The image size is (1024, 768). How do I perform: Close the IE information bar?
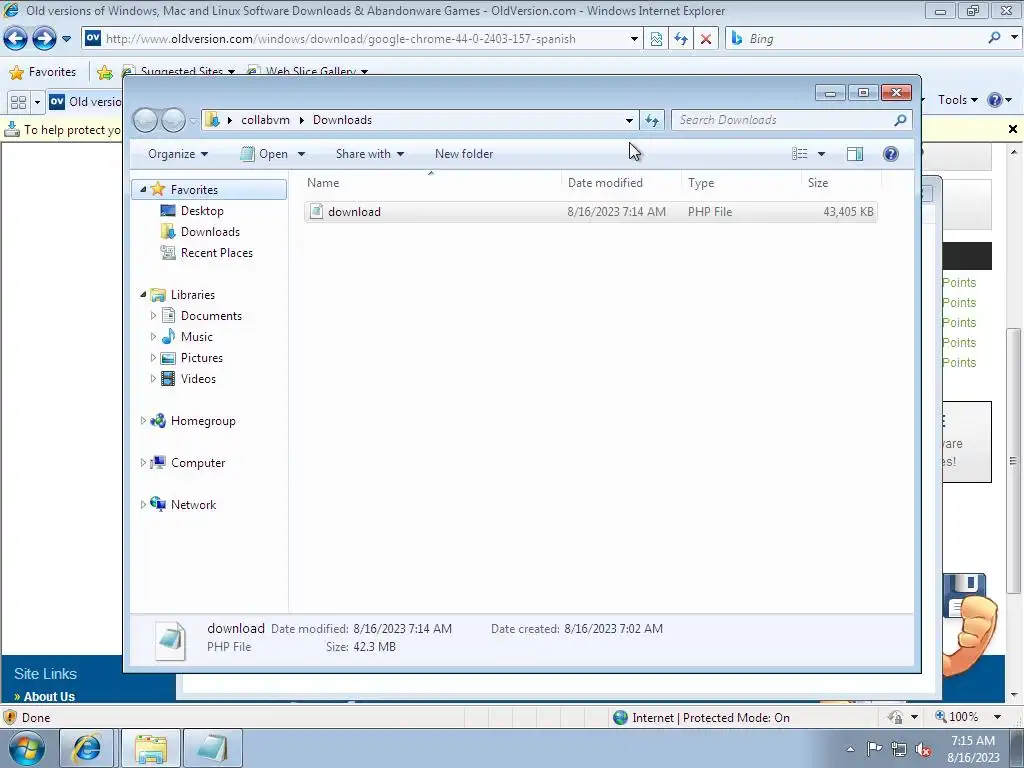coord(1013,129)
